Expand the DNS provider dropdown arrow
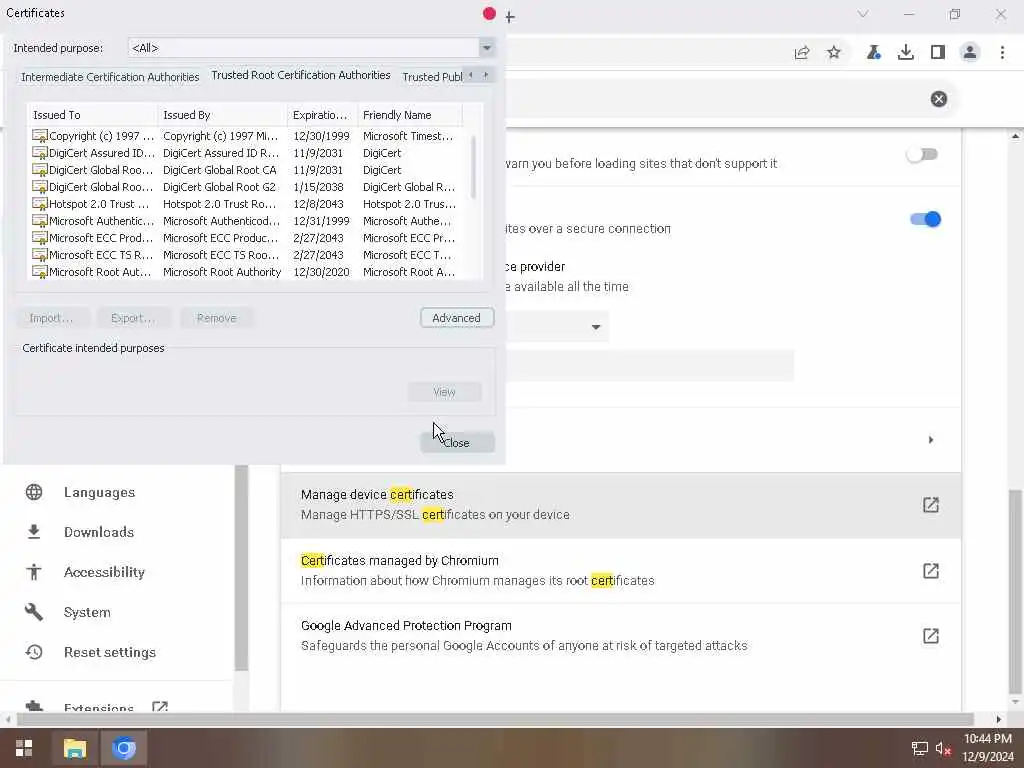The height and width of the screenshot is (768, 1024). click(x=596, y=327)
